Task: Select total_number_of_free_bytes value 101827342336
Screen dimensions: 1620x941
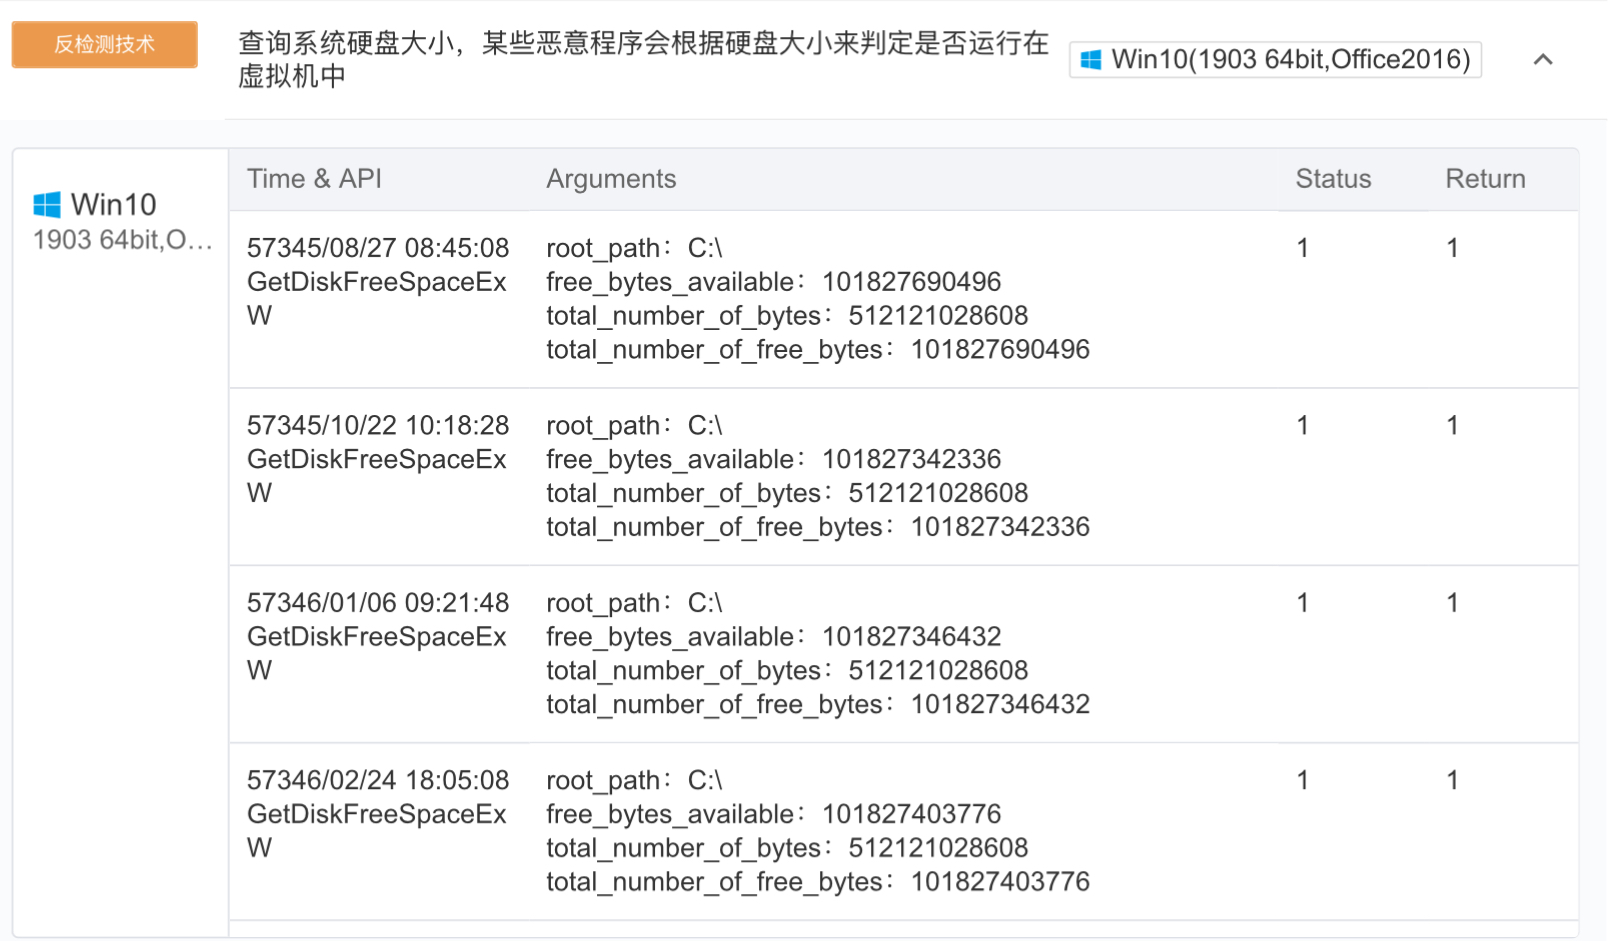Action: coord(1000,527)
